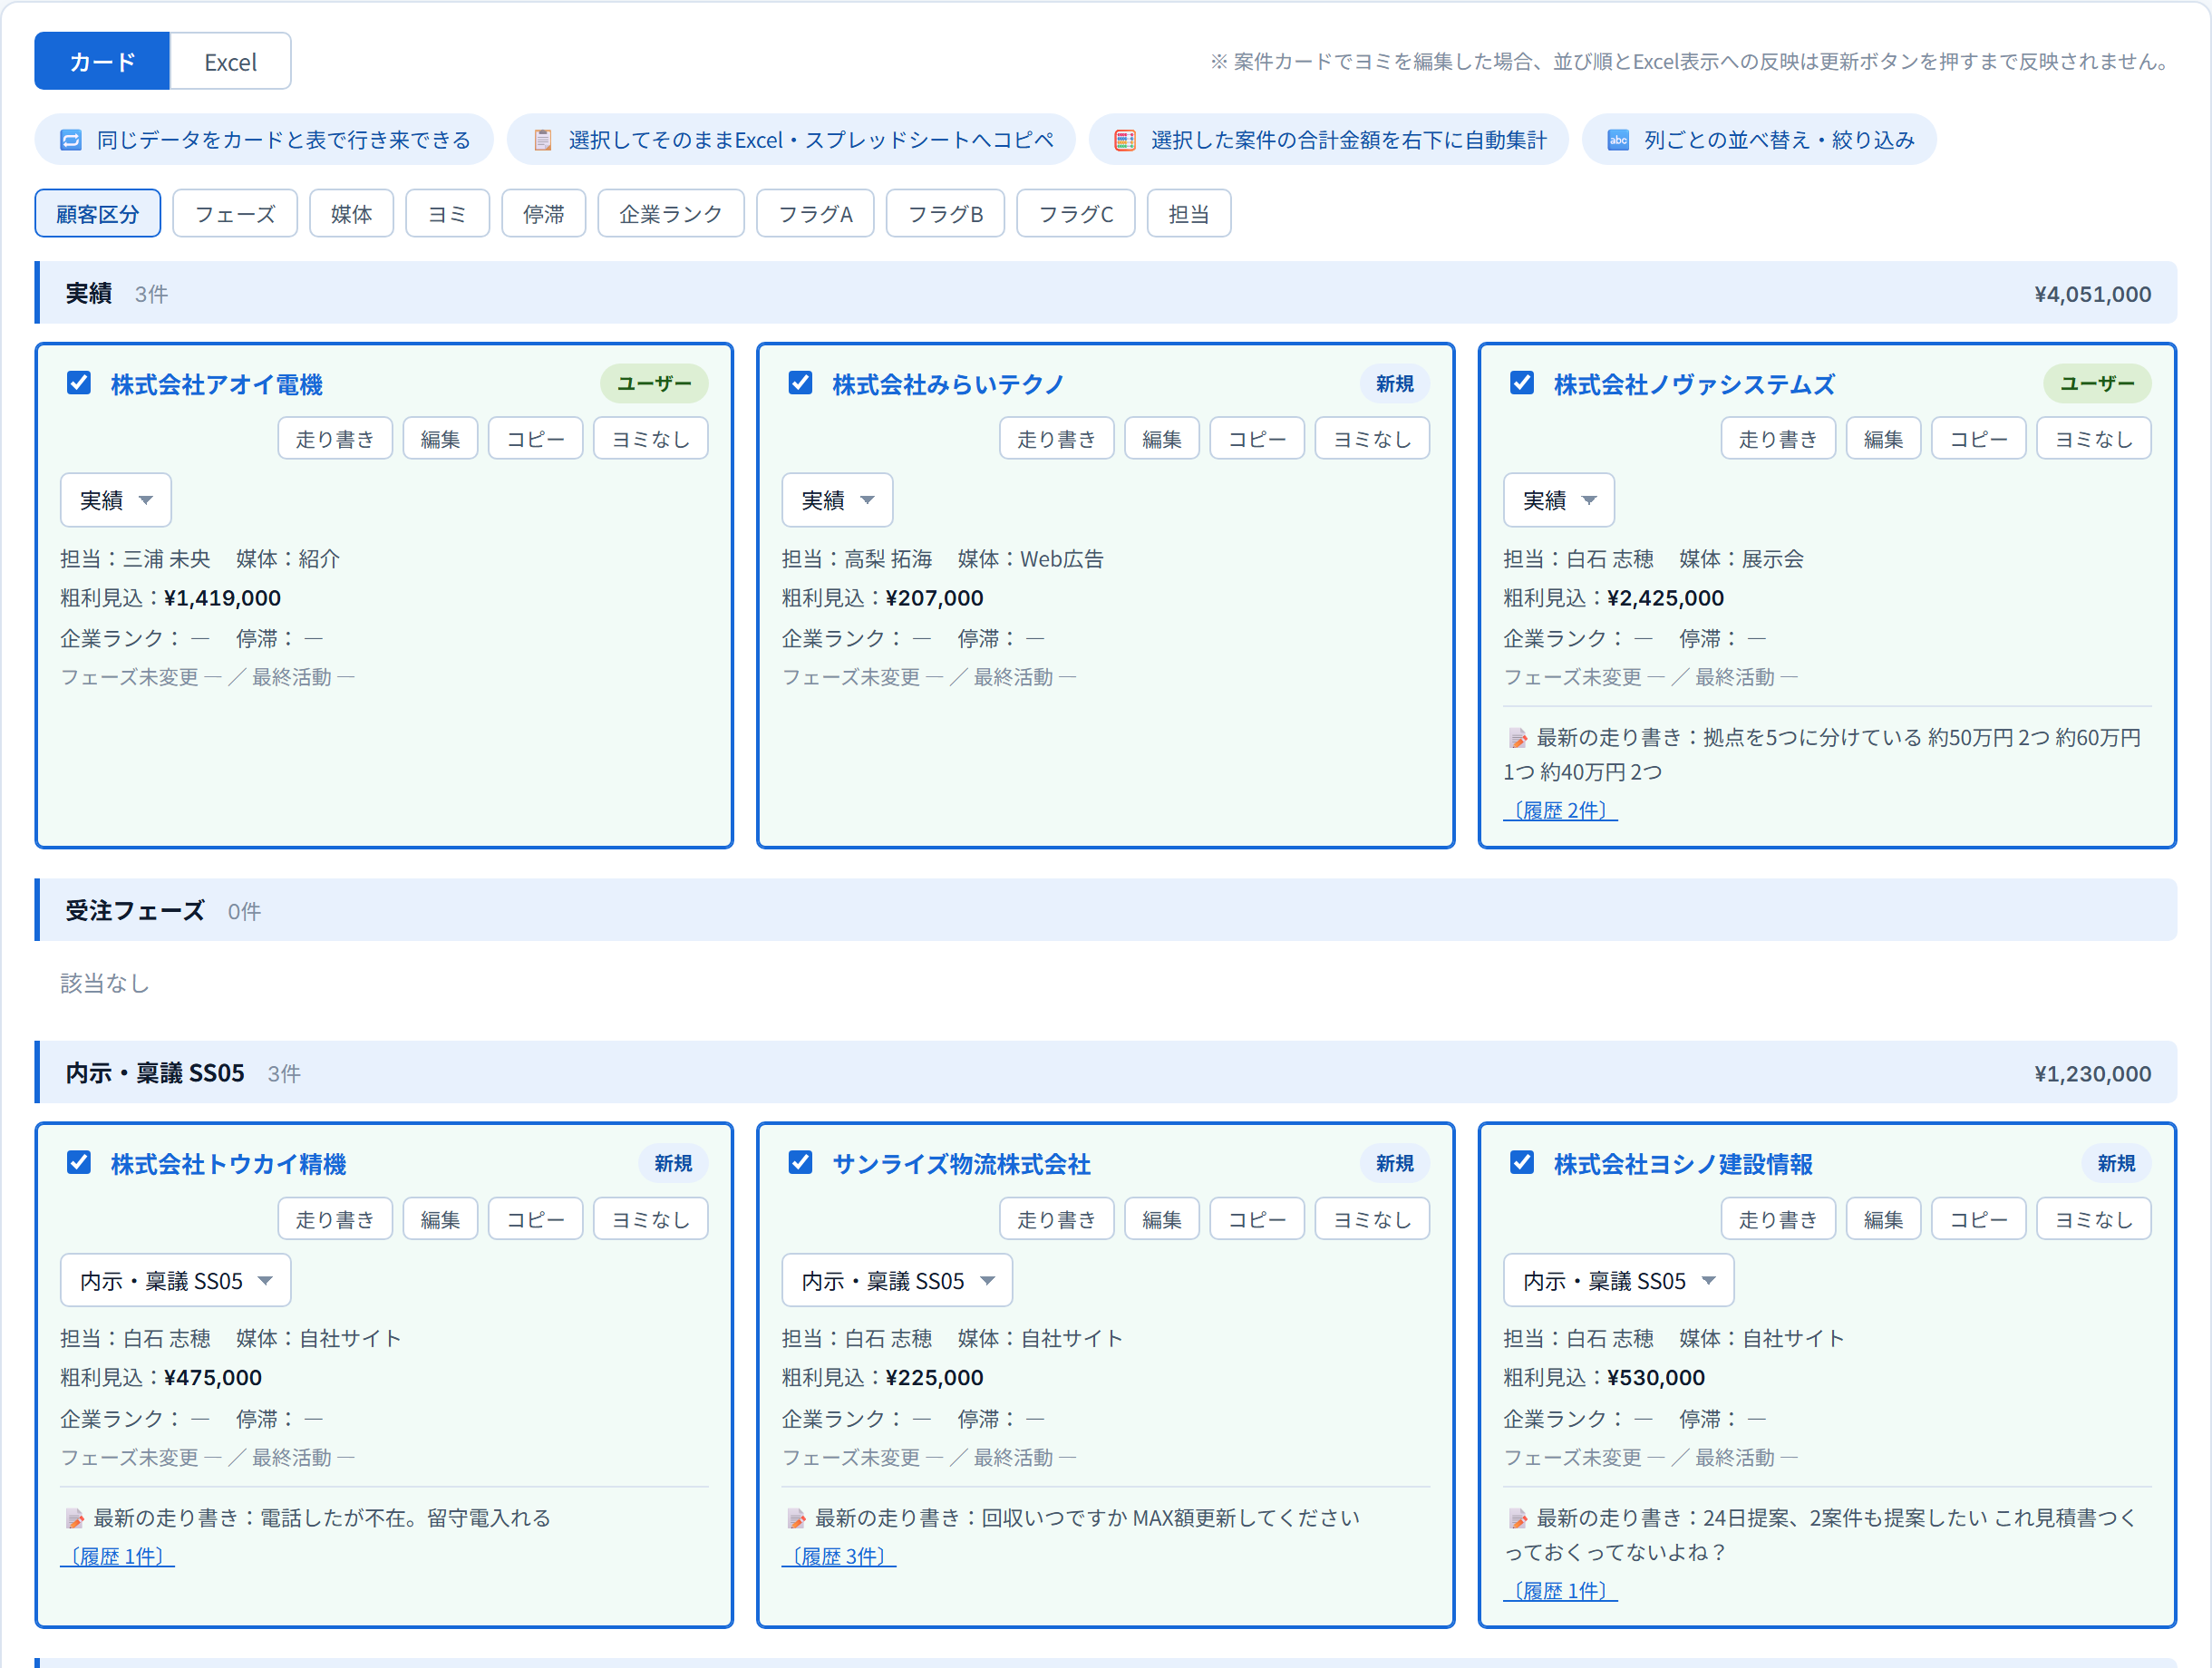Switch to the Excel view tab
2212x1668 pixels.
coord(231,62)
